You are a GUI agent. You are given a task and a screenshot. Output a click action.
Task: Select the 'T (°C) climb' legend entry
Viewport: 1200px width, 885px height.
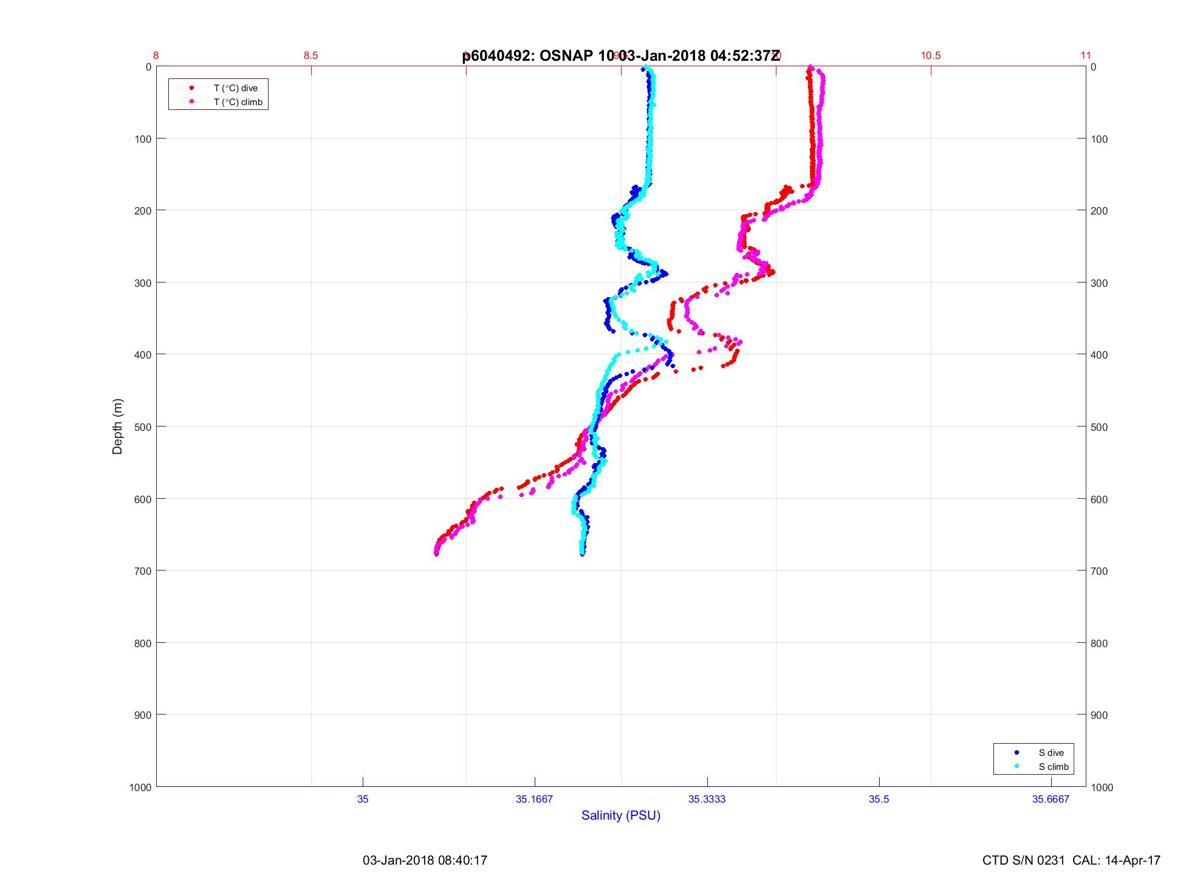[x=238, y=102]
